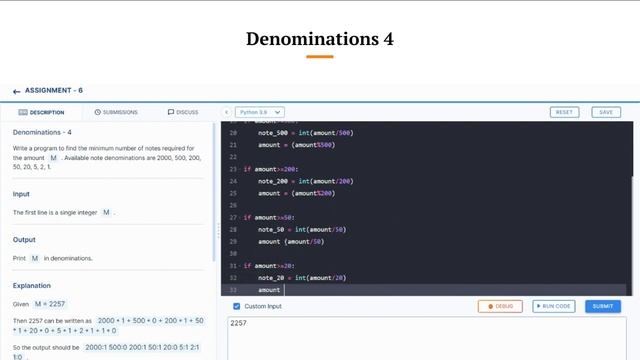Click 'if amount>=200:' on line 23
The height and width of the screenshot is (360, 640).
(x=271, y=169)
